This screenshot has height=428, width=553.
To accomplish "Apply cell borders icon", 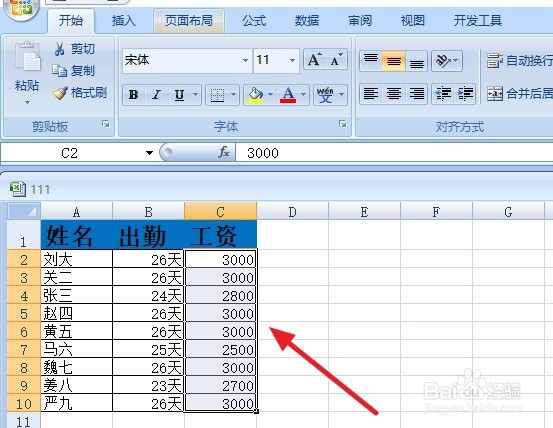I will point(217,94).
